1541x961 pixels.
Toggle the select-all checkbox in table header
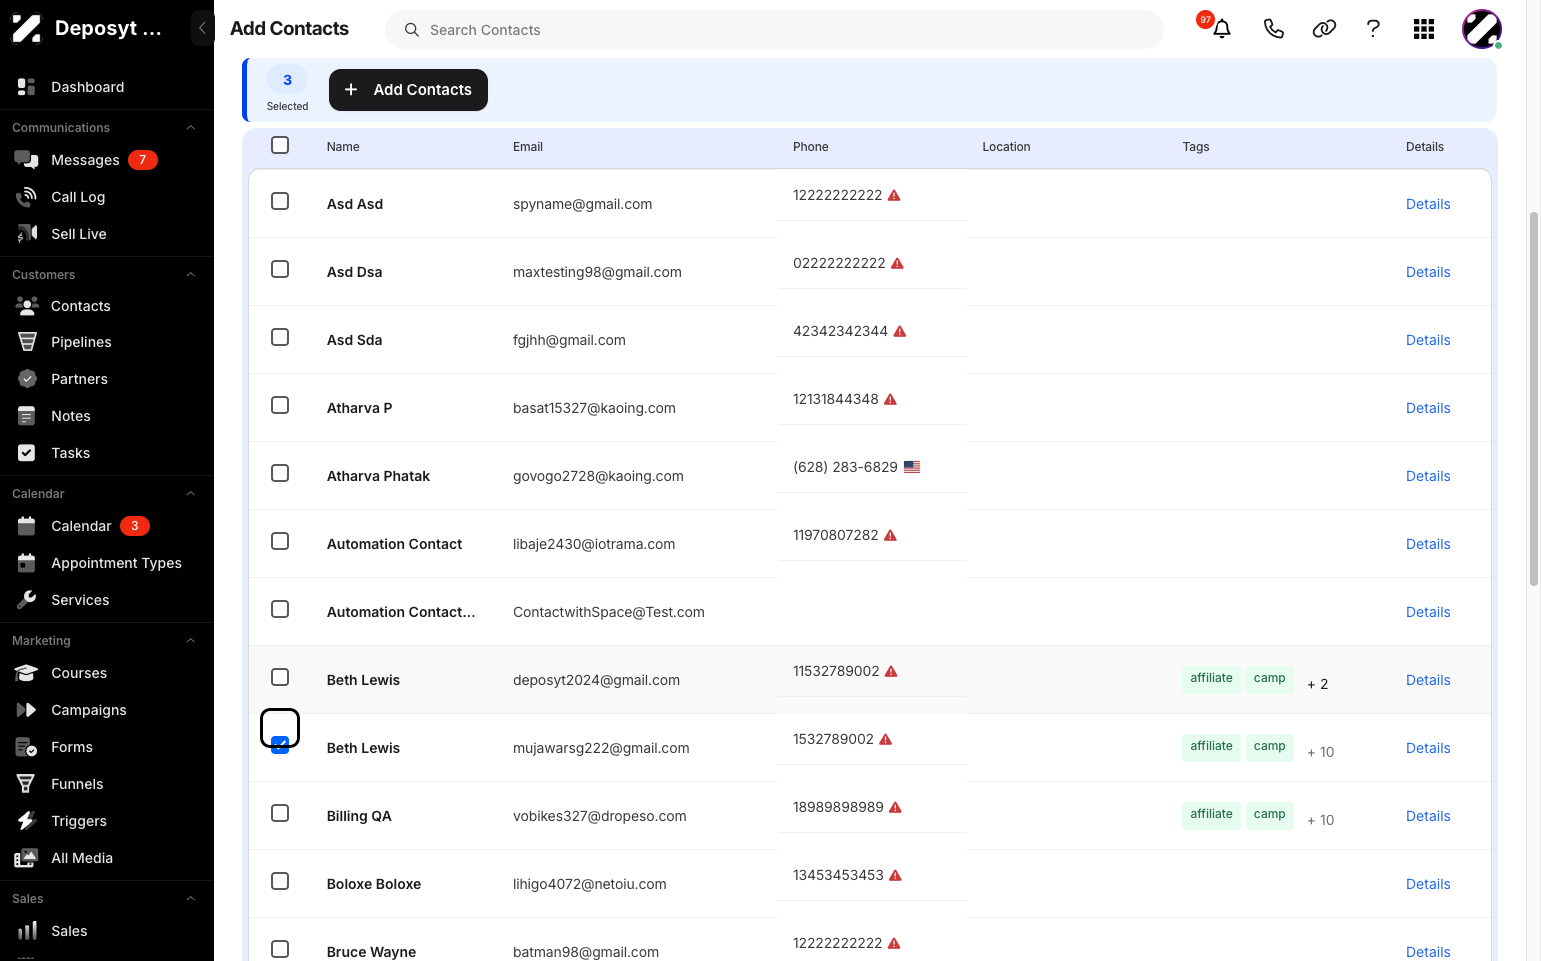[280, 145]
